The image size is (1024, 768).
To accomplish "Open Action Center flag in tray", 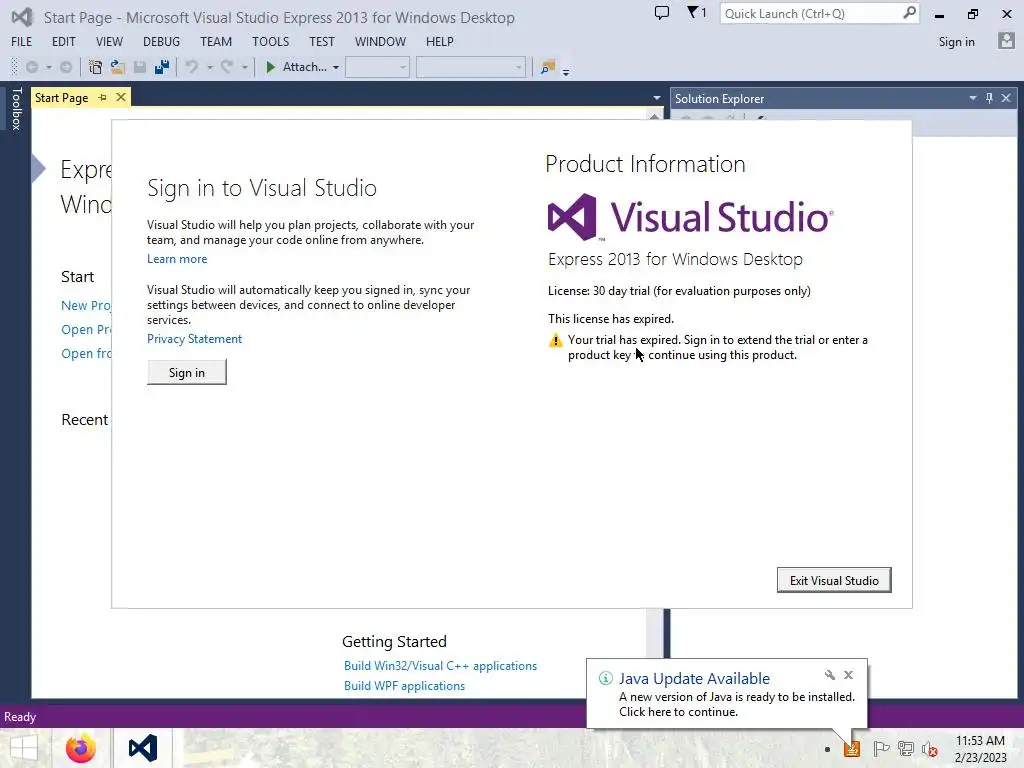I will (x=880, y=748).
